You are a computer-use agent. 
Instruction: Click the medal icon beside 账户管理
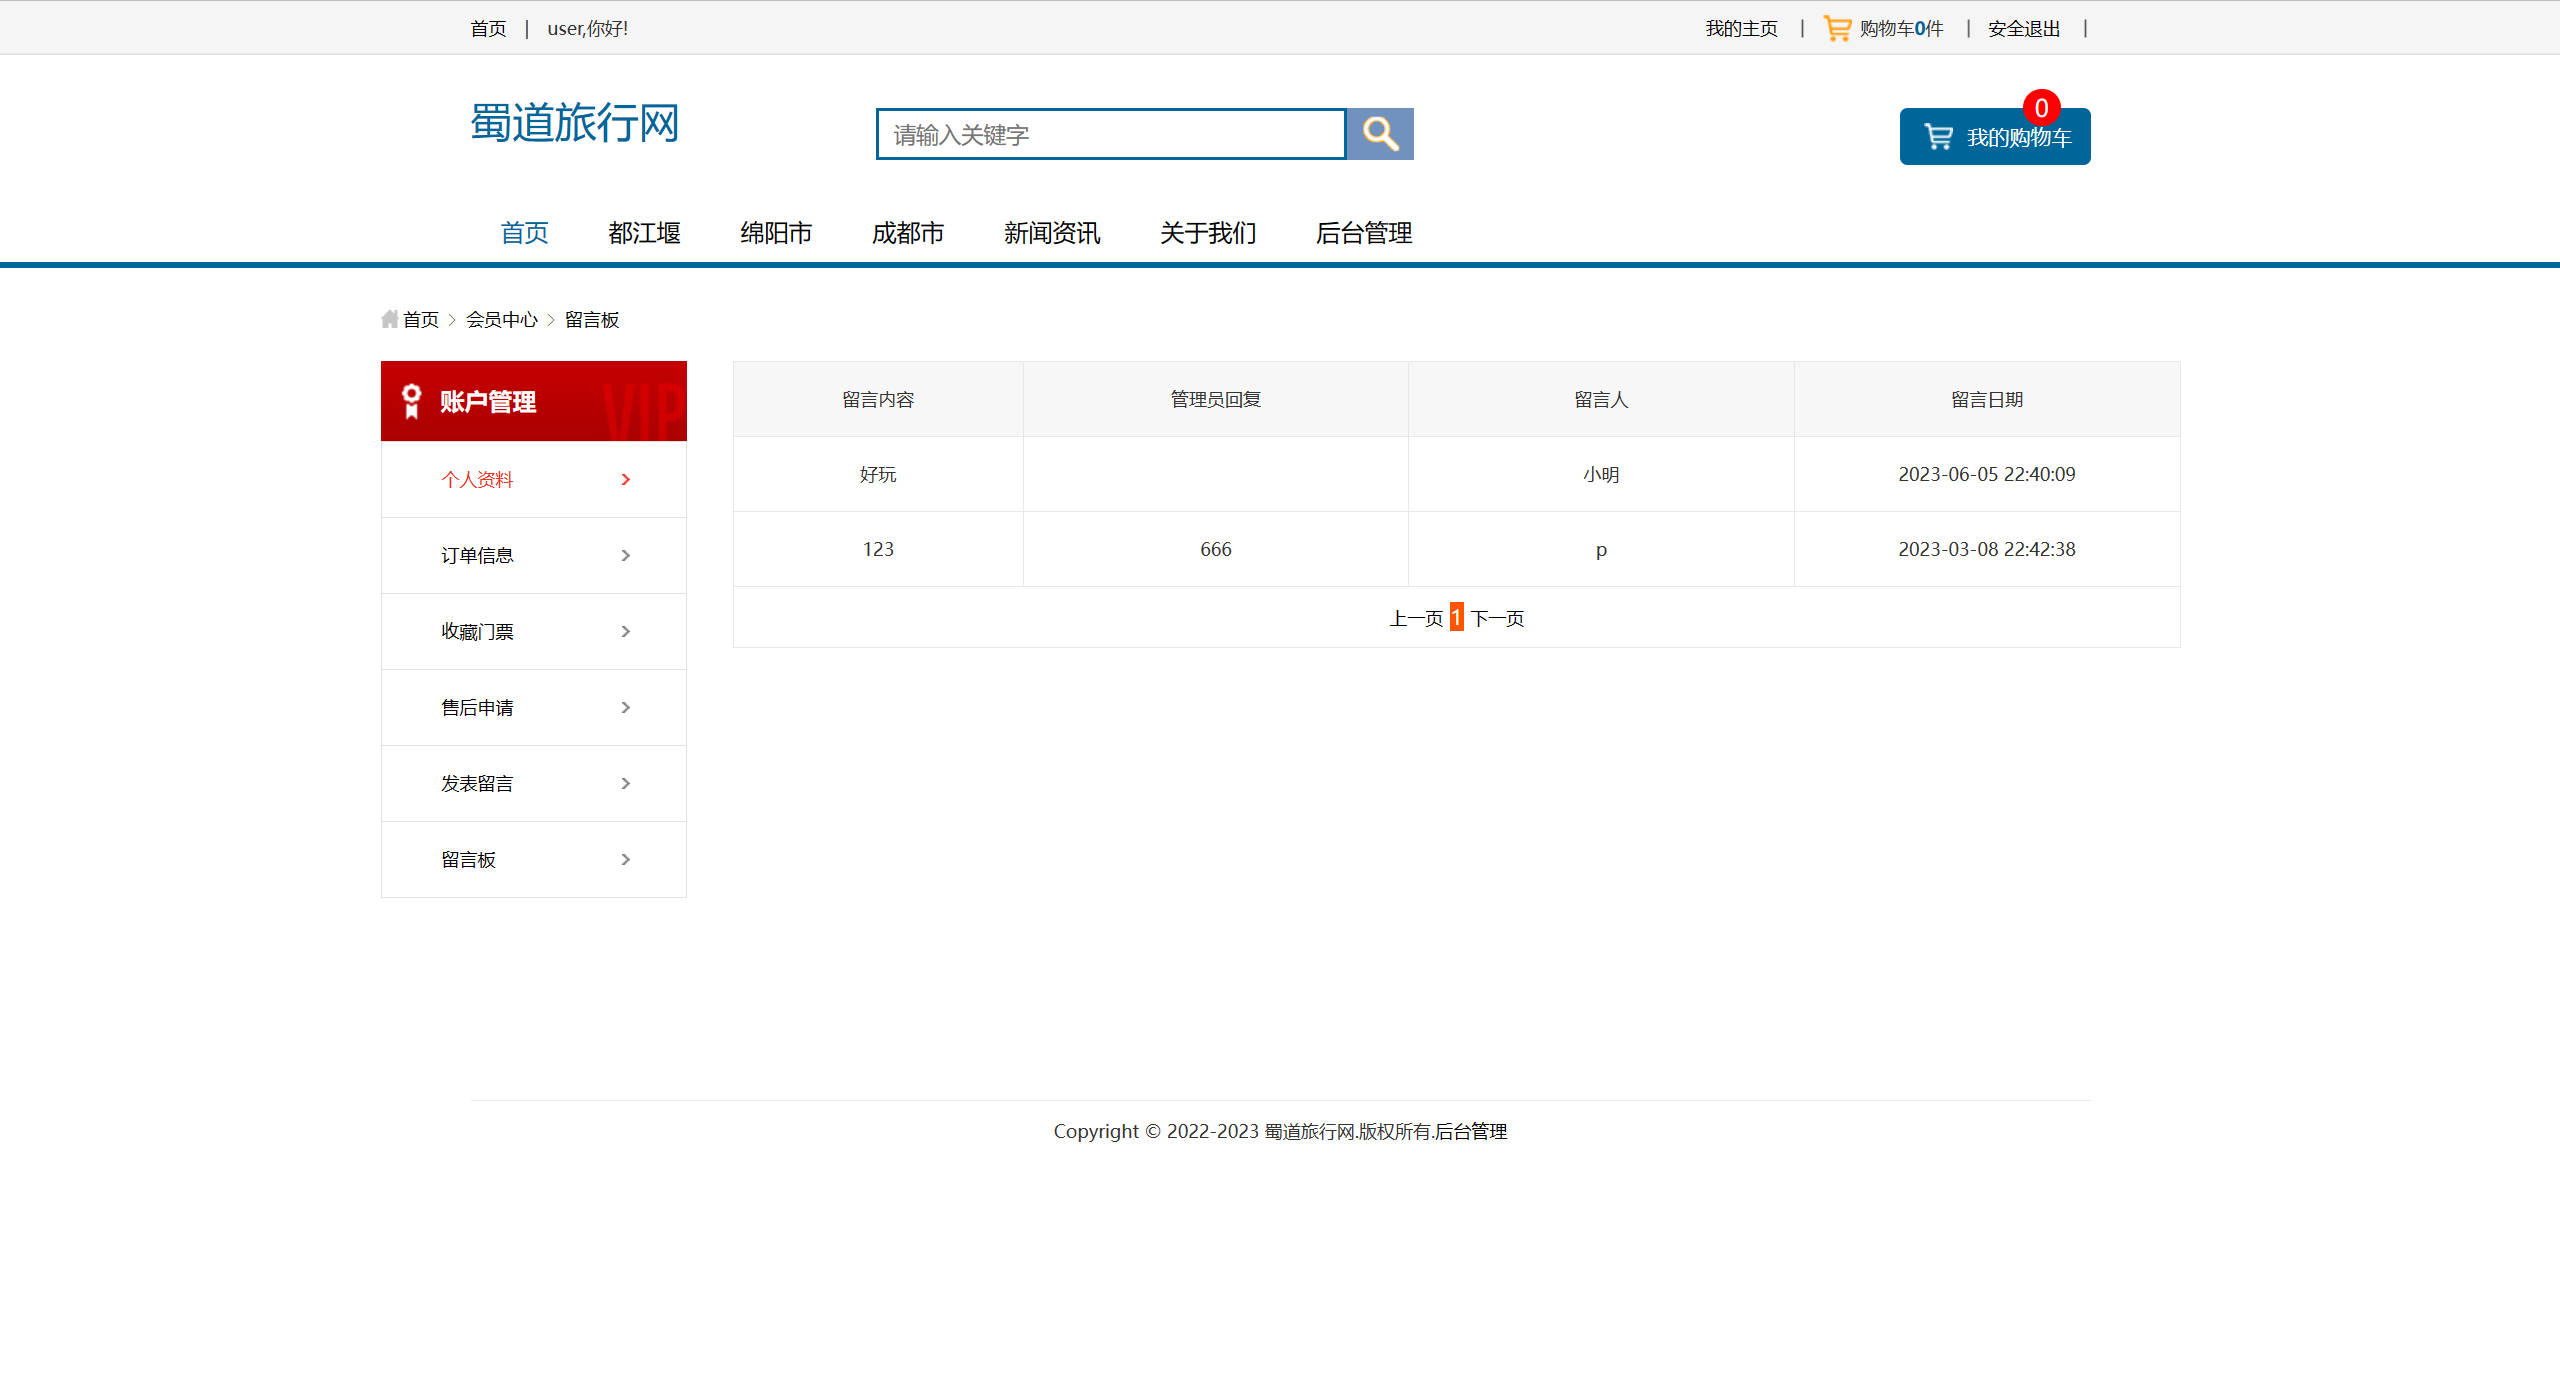coord(410,400)
